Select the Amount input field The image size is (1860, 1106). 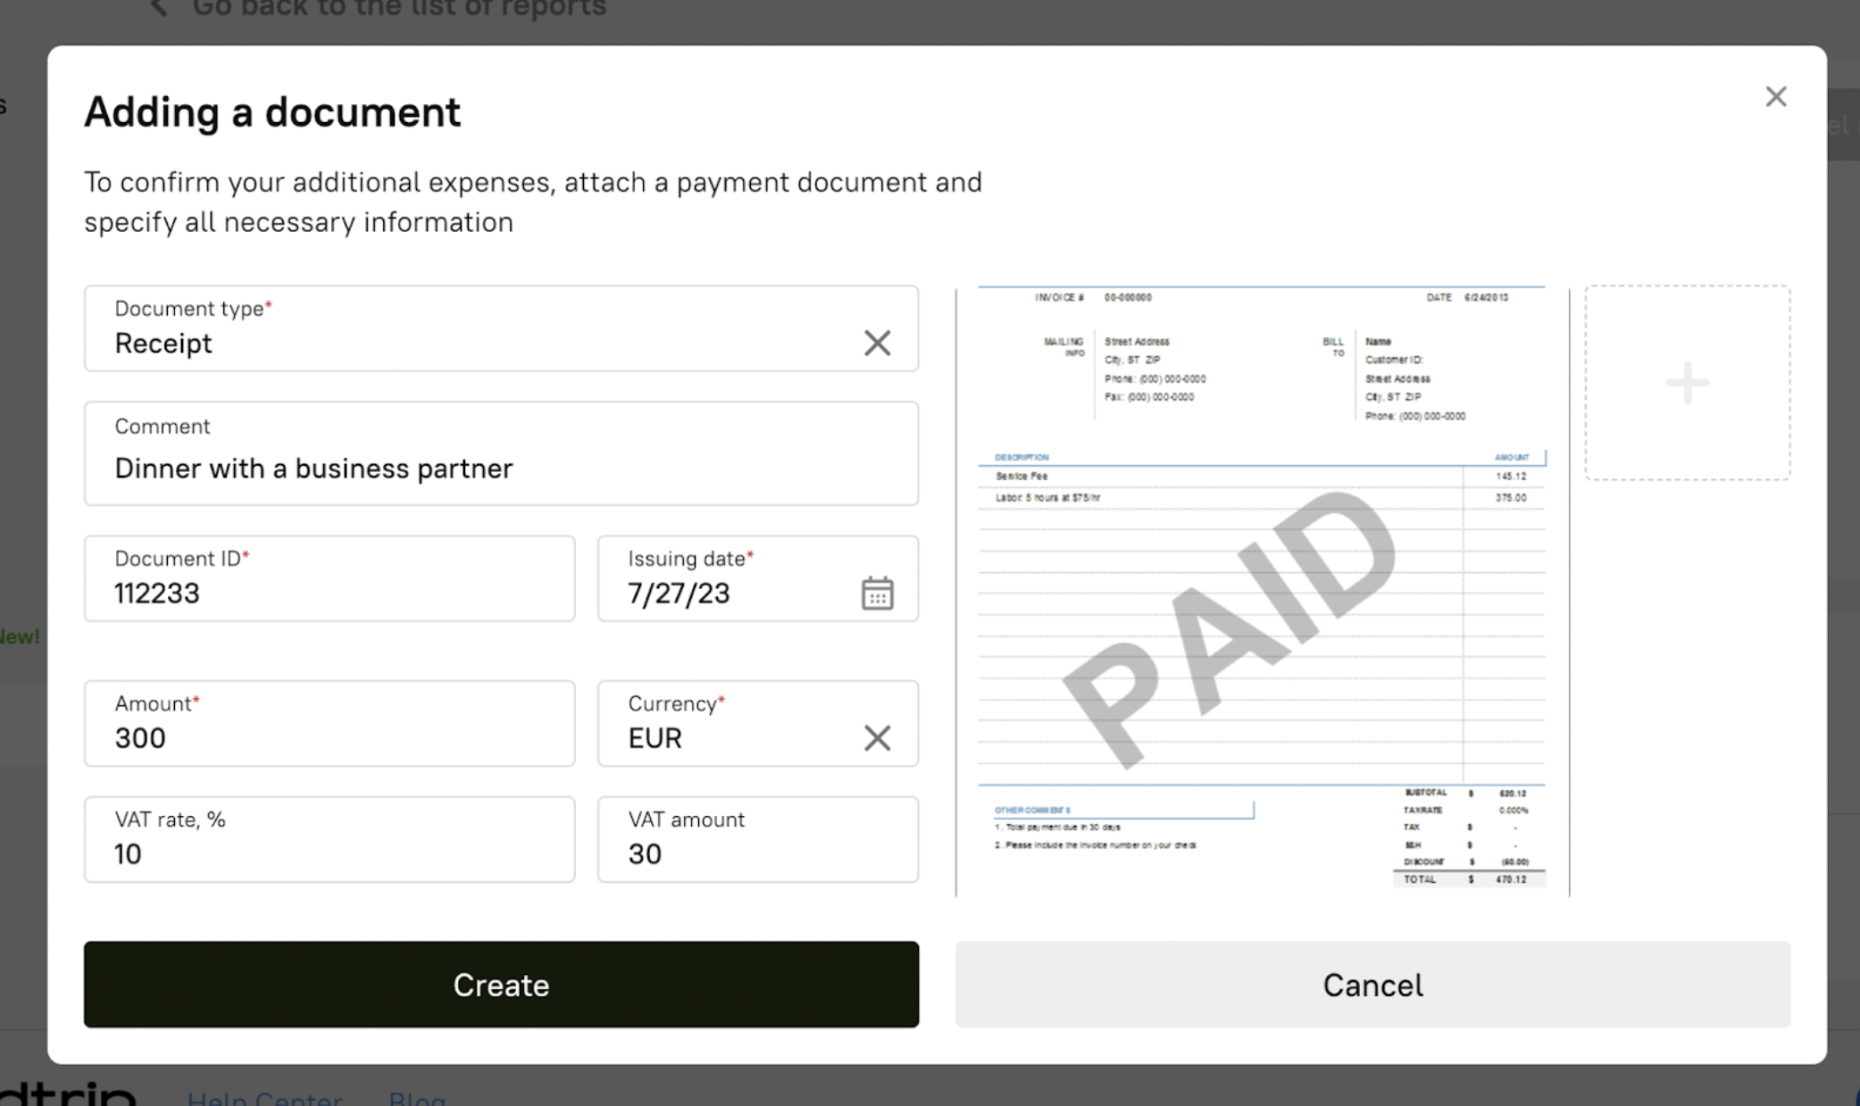click(329, 737)
